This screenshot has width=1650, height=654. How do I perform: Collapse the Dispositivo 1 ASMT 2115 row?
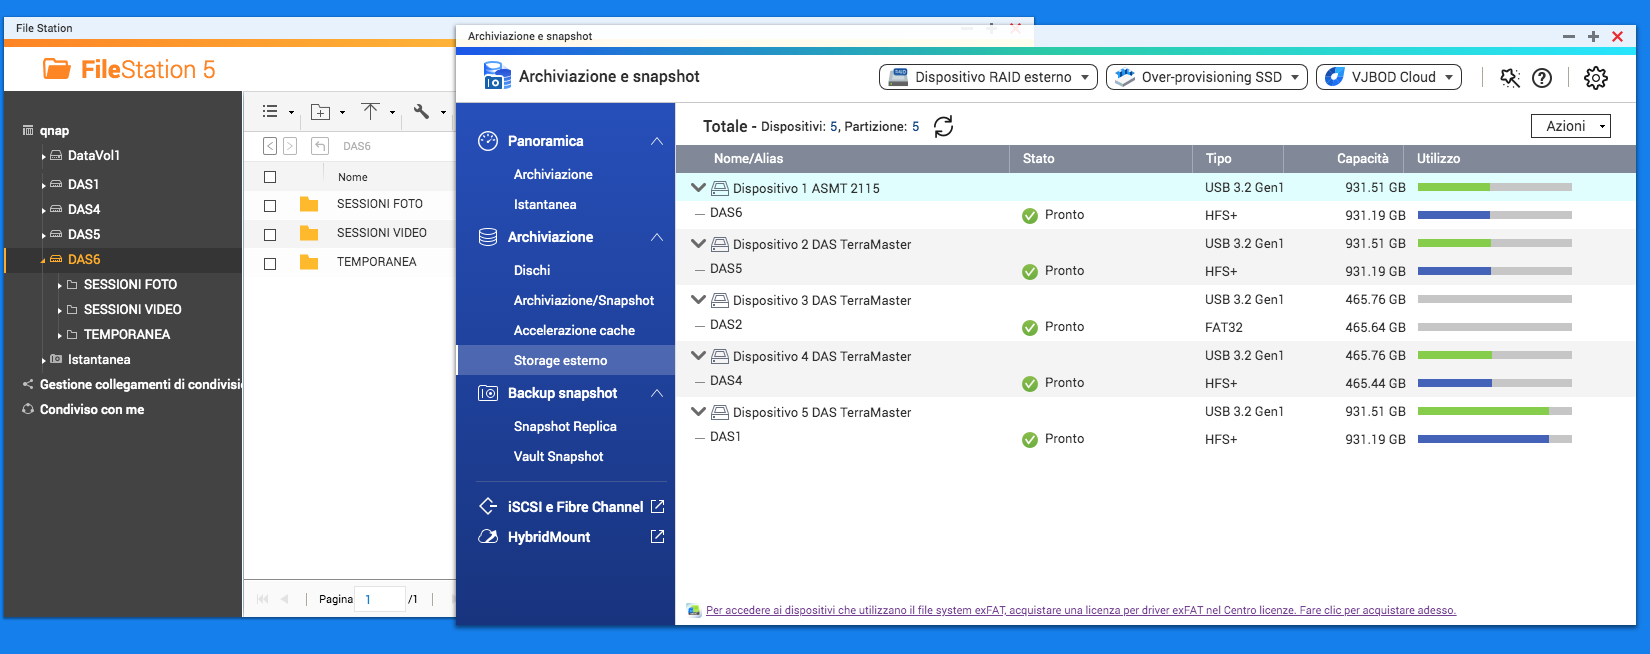click(x=698, y=188)
